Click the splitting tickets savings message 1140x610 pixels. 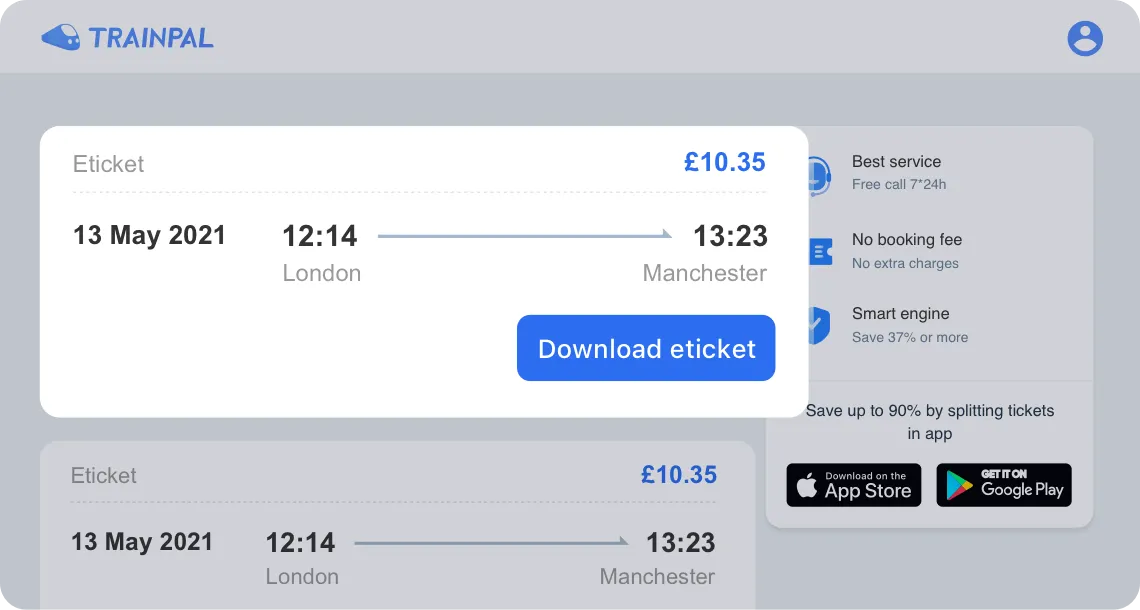[930, 421]
